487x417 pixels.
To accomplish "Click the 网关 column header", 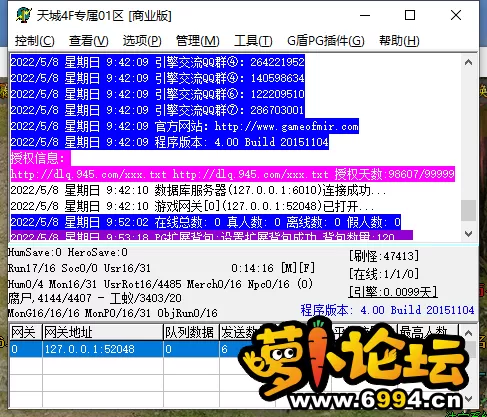I will click(x=25, y=332).
